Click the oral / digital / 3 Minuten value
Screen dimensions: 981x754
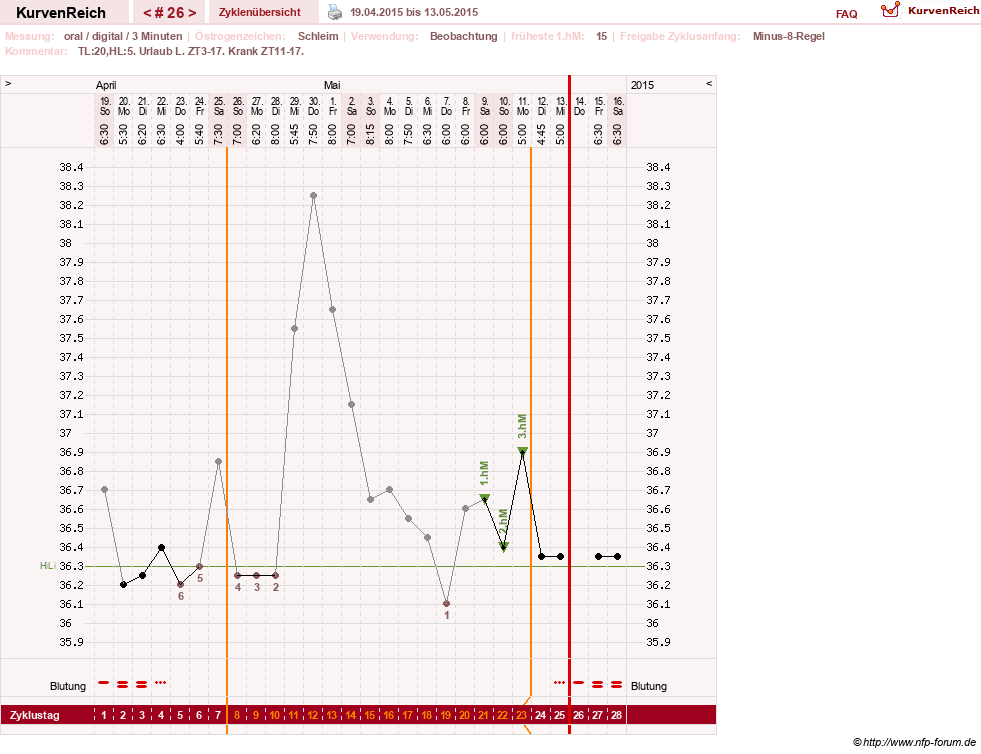pyautogui.click(x=123, y=36)
